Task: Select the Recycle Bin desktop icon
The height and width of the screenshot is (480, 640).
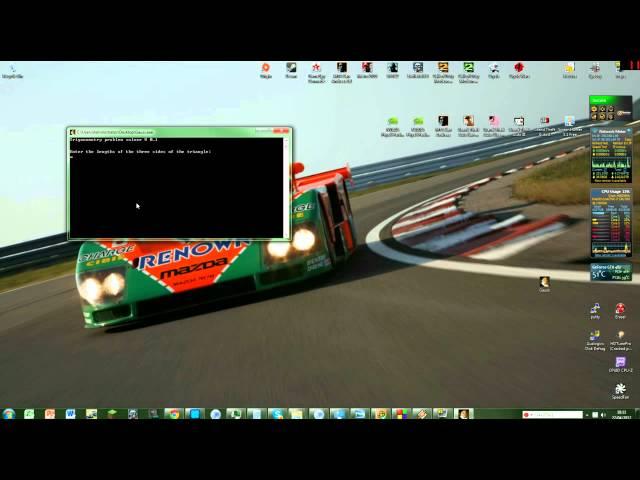Action: [x=12, y=71]
